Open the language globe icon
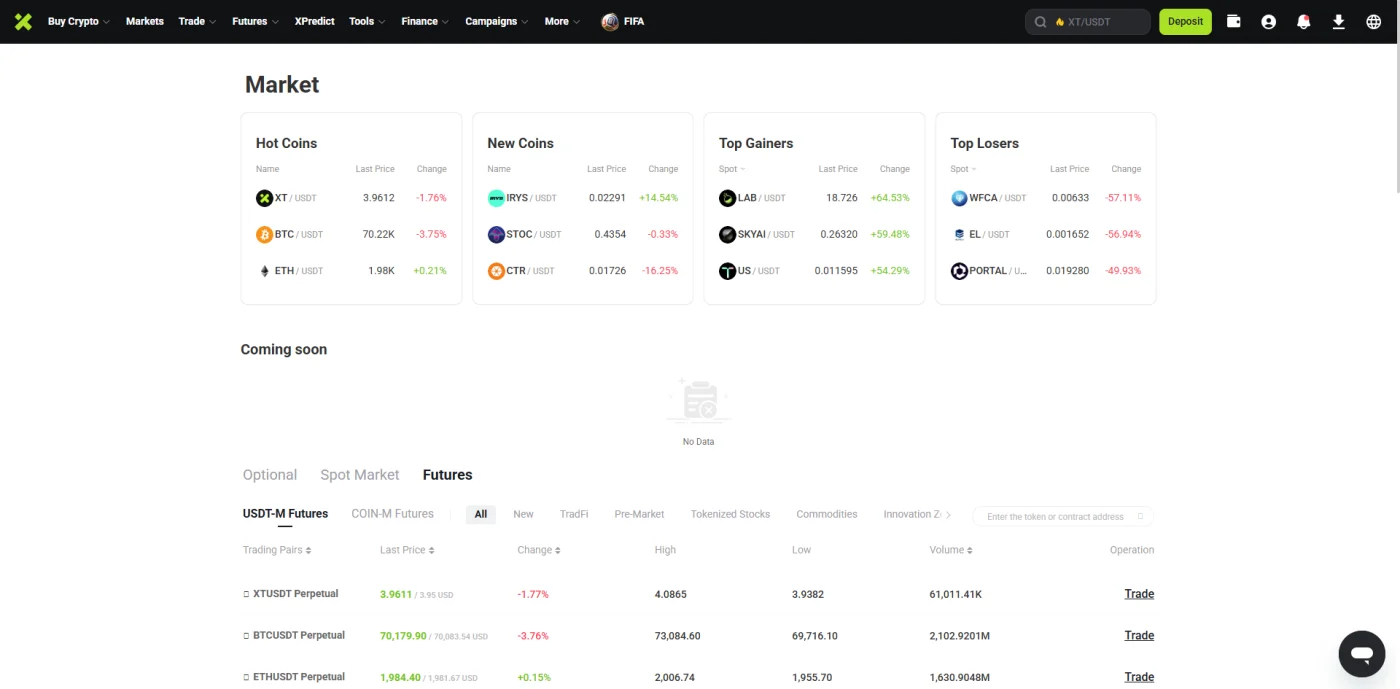 pos(1373,21)
